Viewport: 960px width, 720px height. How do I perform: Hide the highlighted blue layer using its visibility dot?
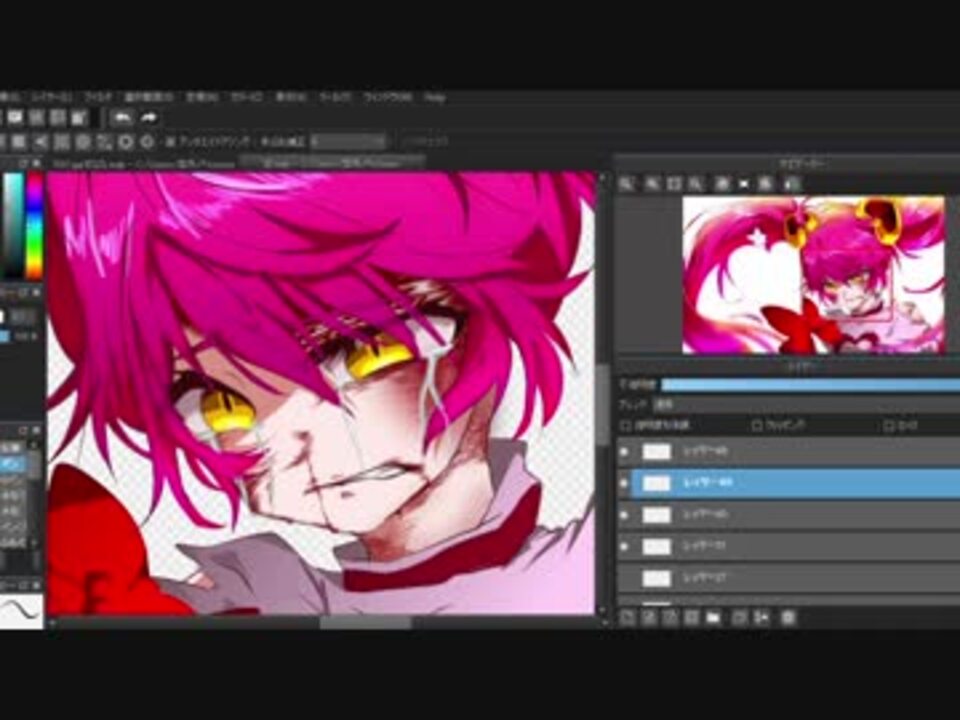point(624,484)
